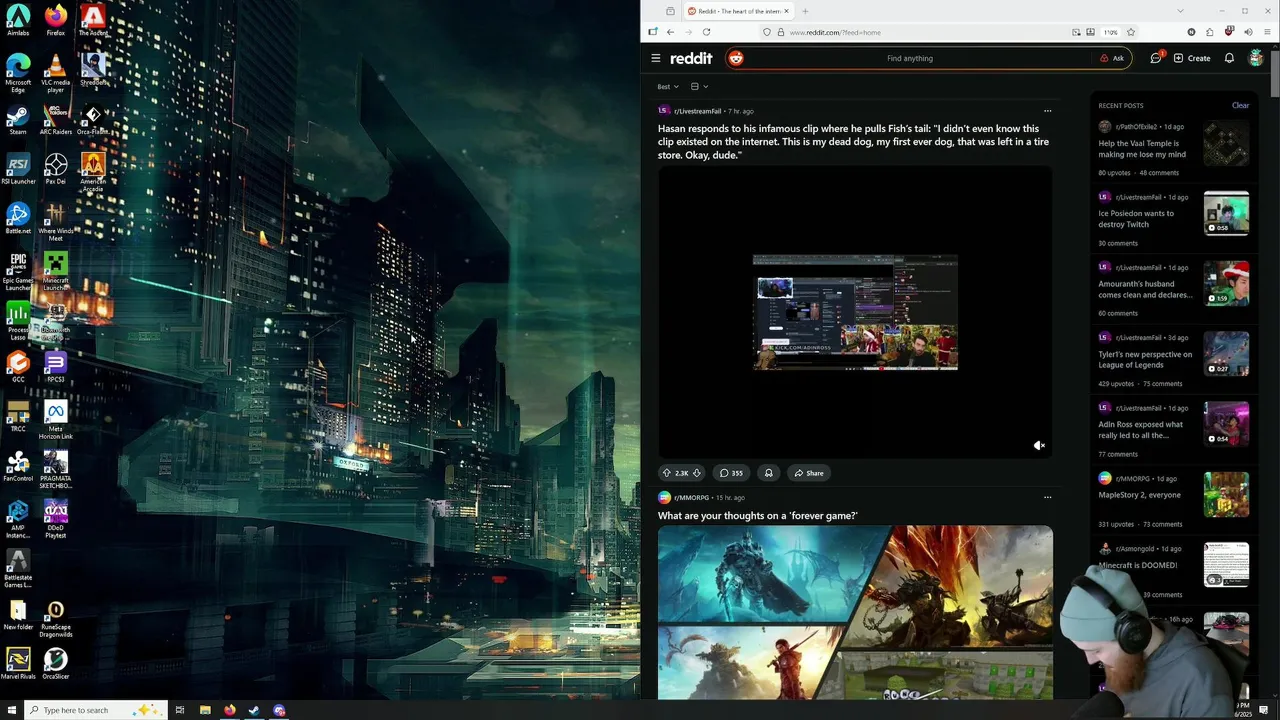Open the Windows Start menu
Screen dimensions: 1280x720
pyautogui.click(x=12, y=710)
